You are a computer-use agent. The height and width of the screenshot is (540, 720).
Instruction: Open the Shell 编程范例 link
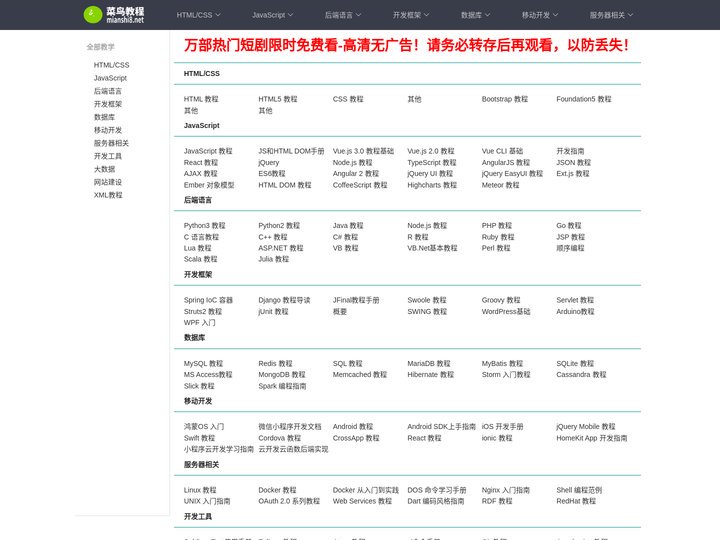pyautogui.click(x=579, y=490)
